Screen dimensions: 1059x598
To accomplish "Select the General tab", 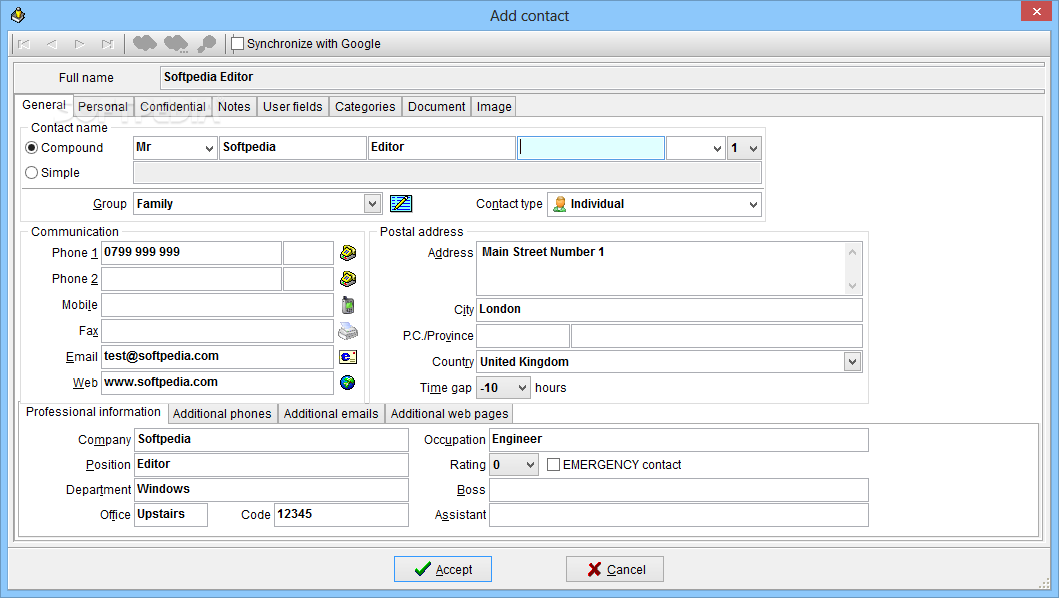I will click(x=44, y=105).
